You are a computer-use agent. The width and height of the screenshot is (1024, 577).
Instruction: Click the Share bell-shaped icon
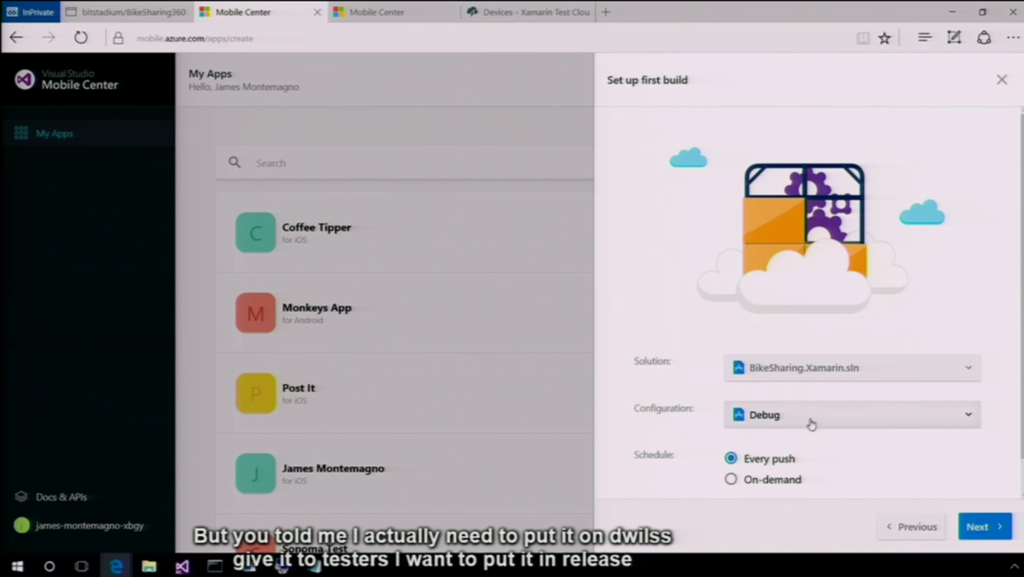984,38
